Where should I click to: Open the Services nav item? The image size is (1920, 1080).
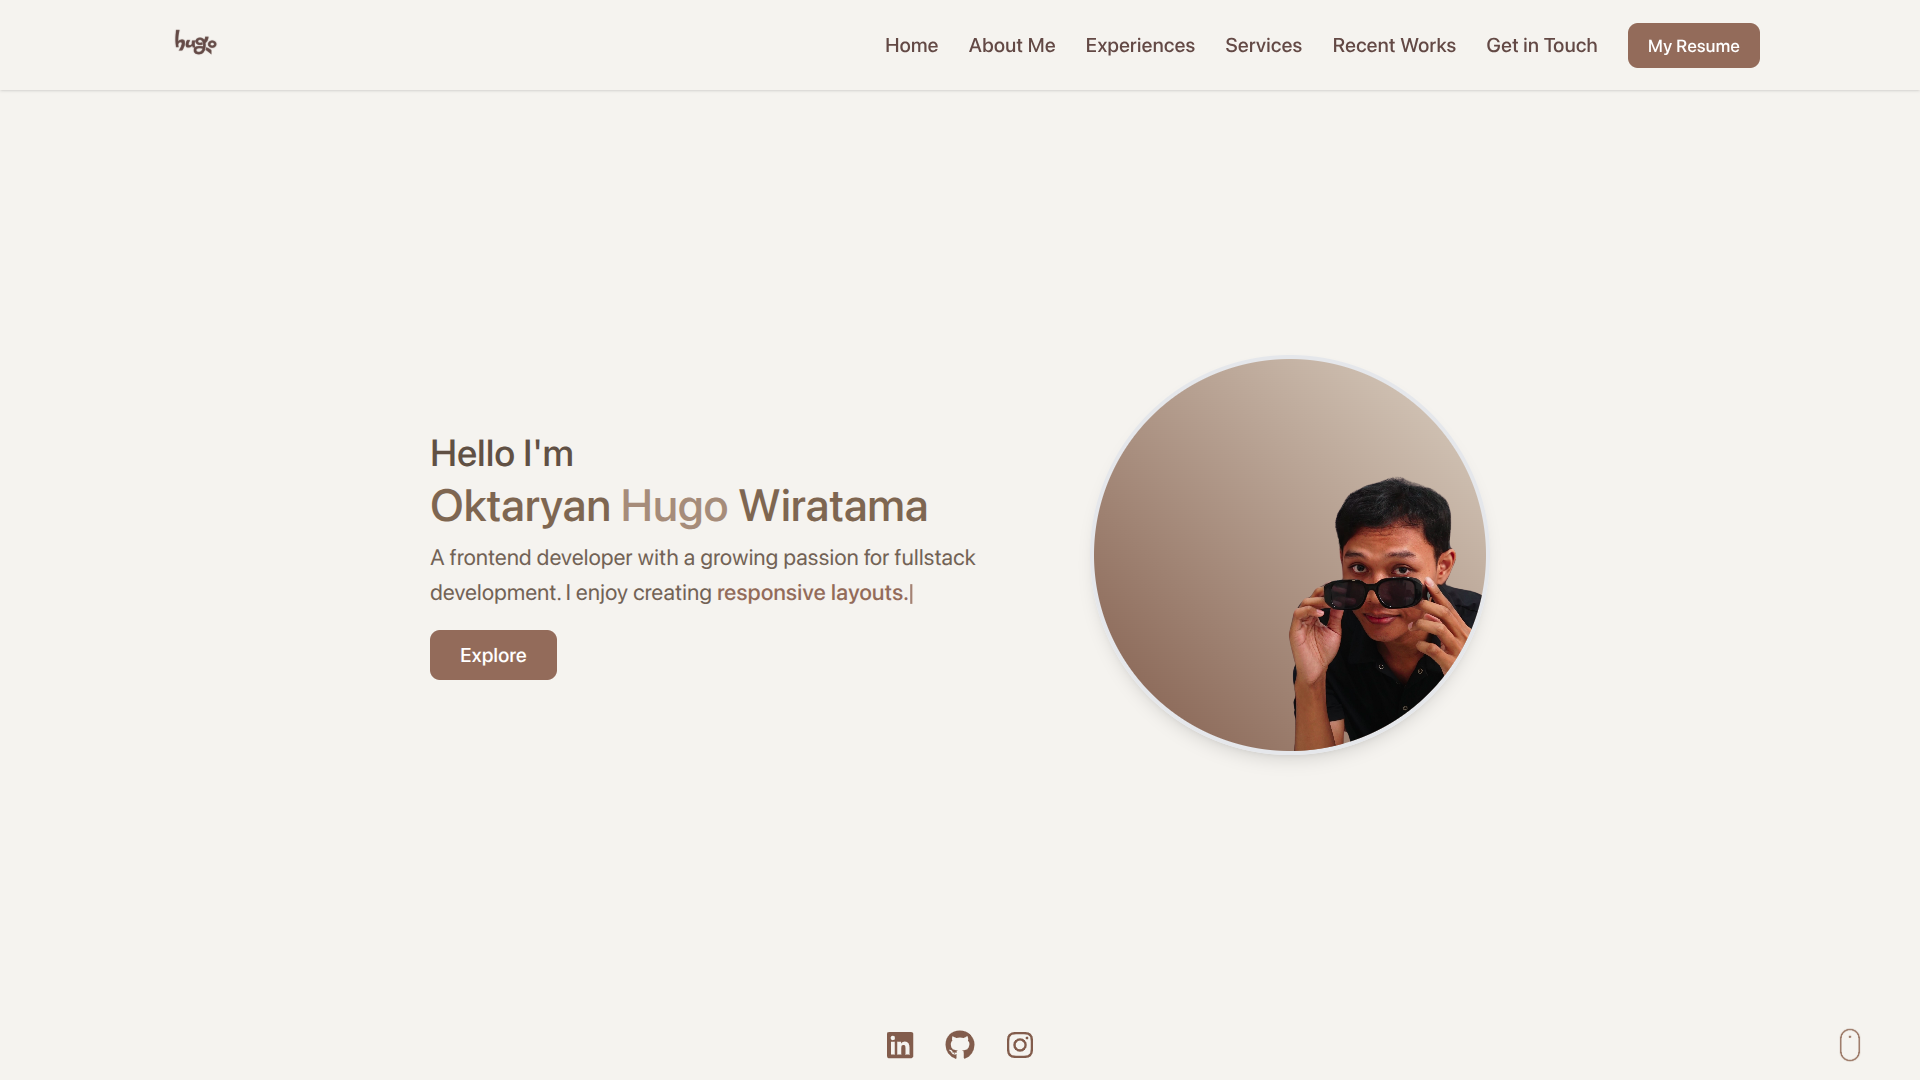[x=1263, y=45]
